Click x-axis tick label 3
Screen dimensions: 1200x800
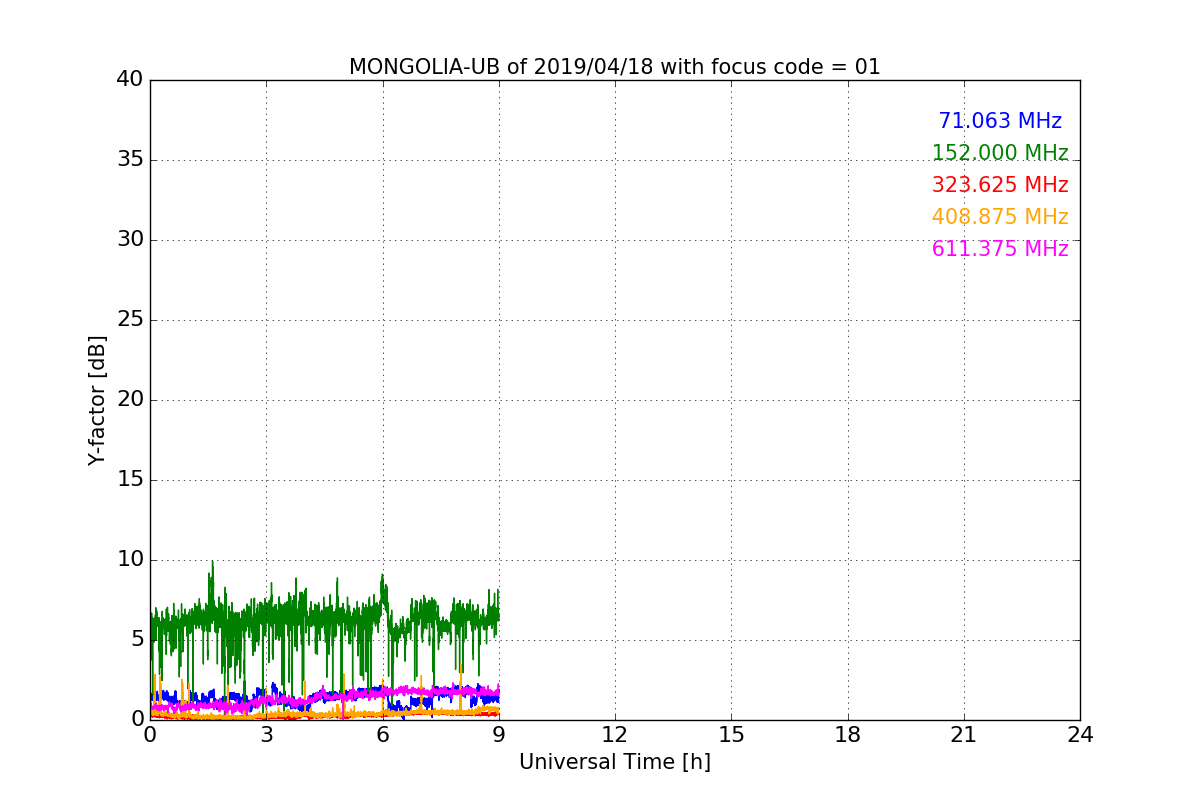(x=267, y=734)
